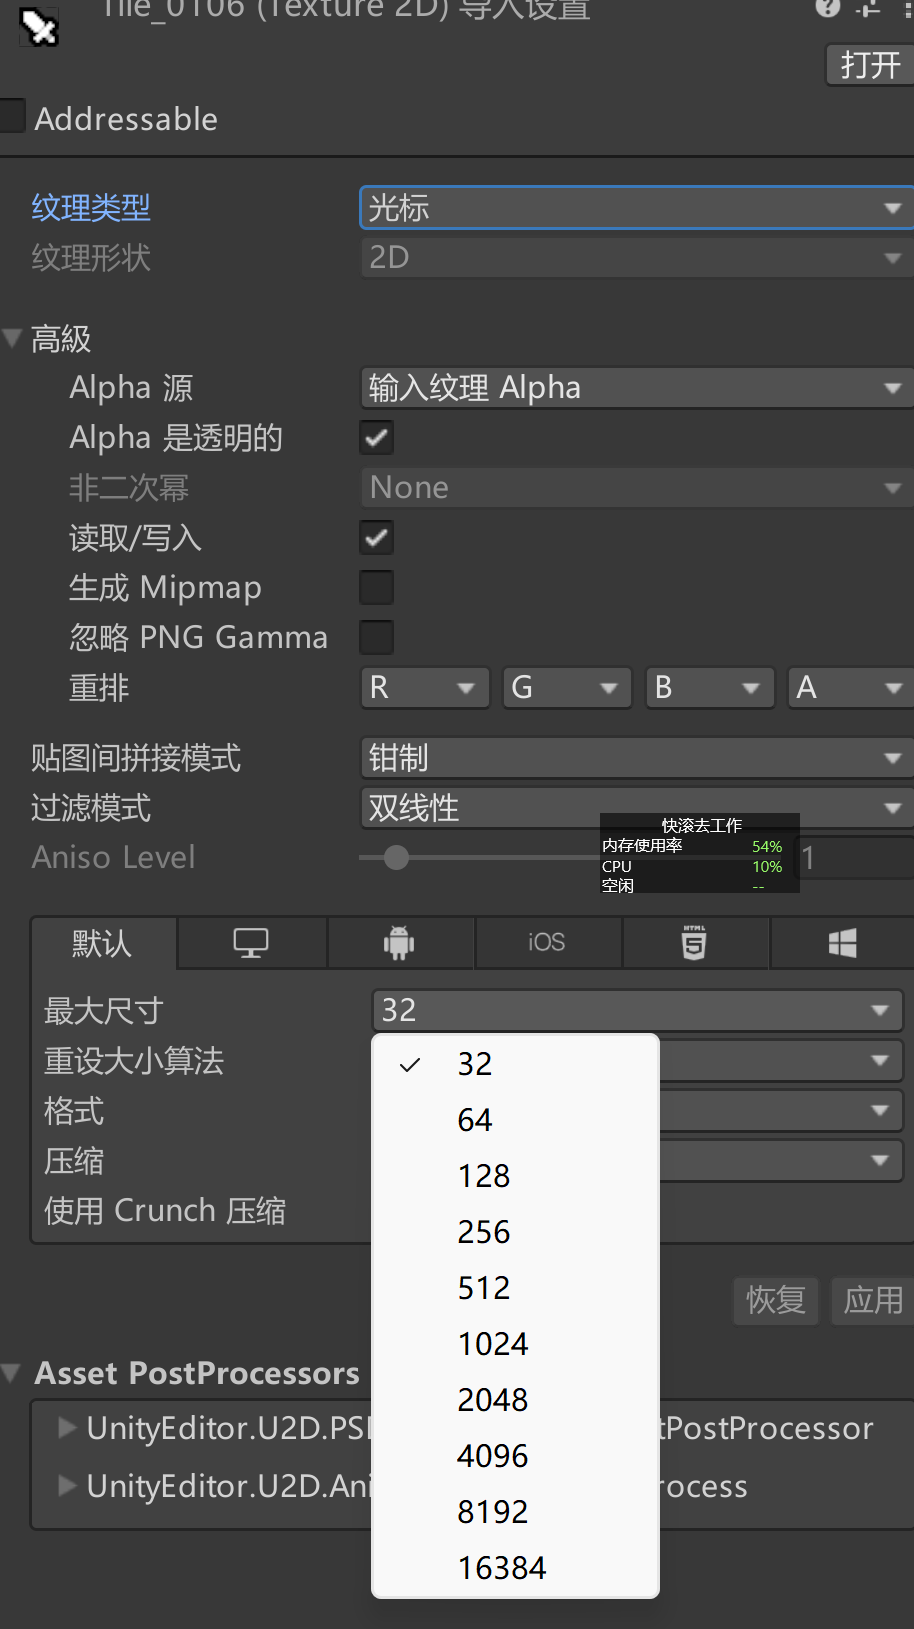The width and height of the screenshot is (914, 1629).
Task: Click the sword texture thumbnail icon
Action: [40, 27]
